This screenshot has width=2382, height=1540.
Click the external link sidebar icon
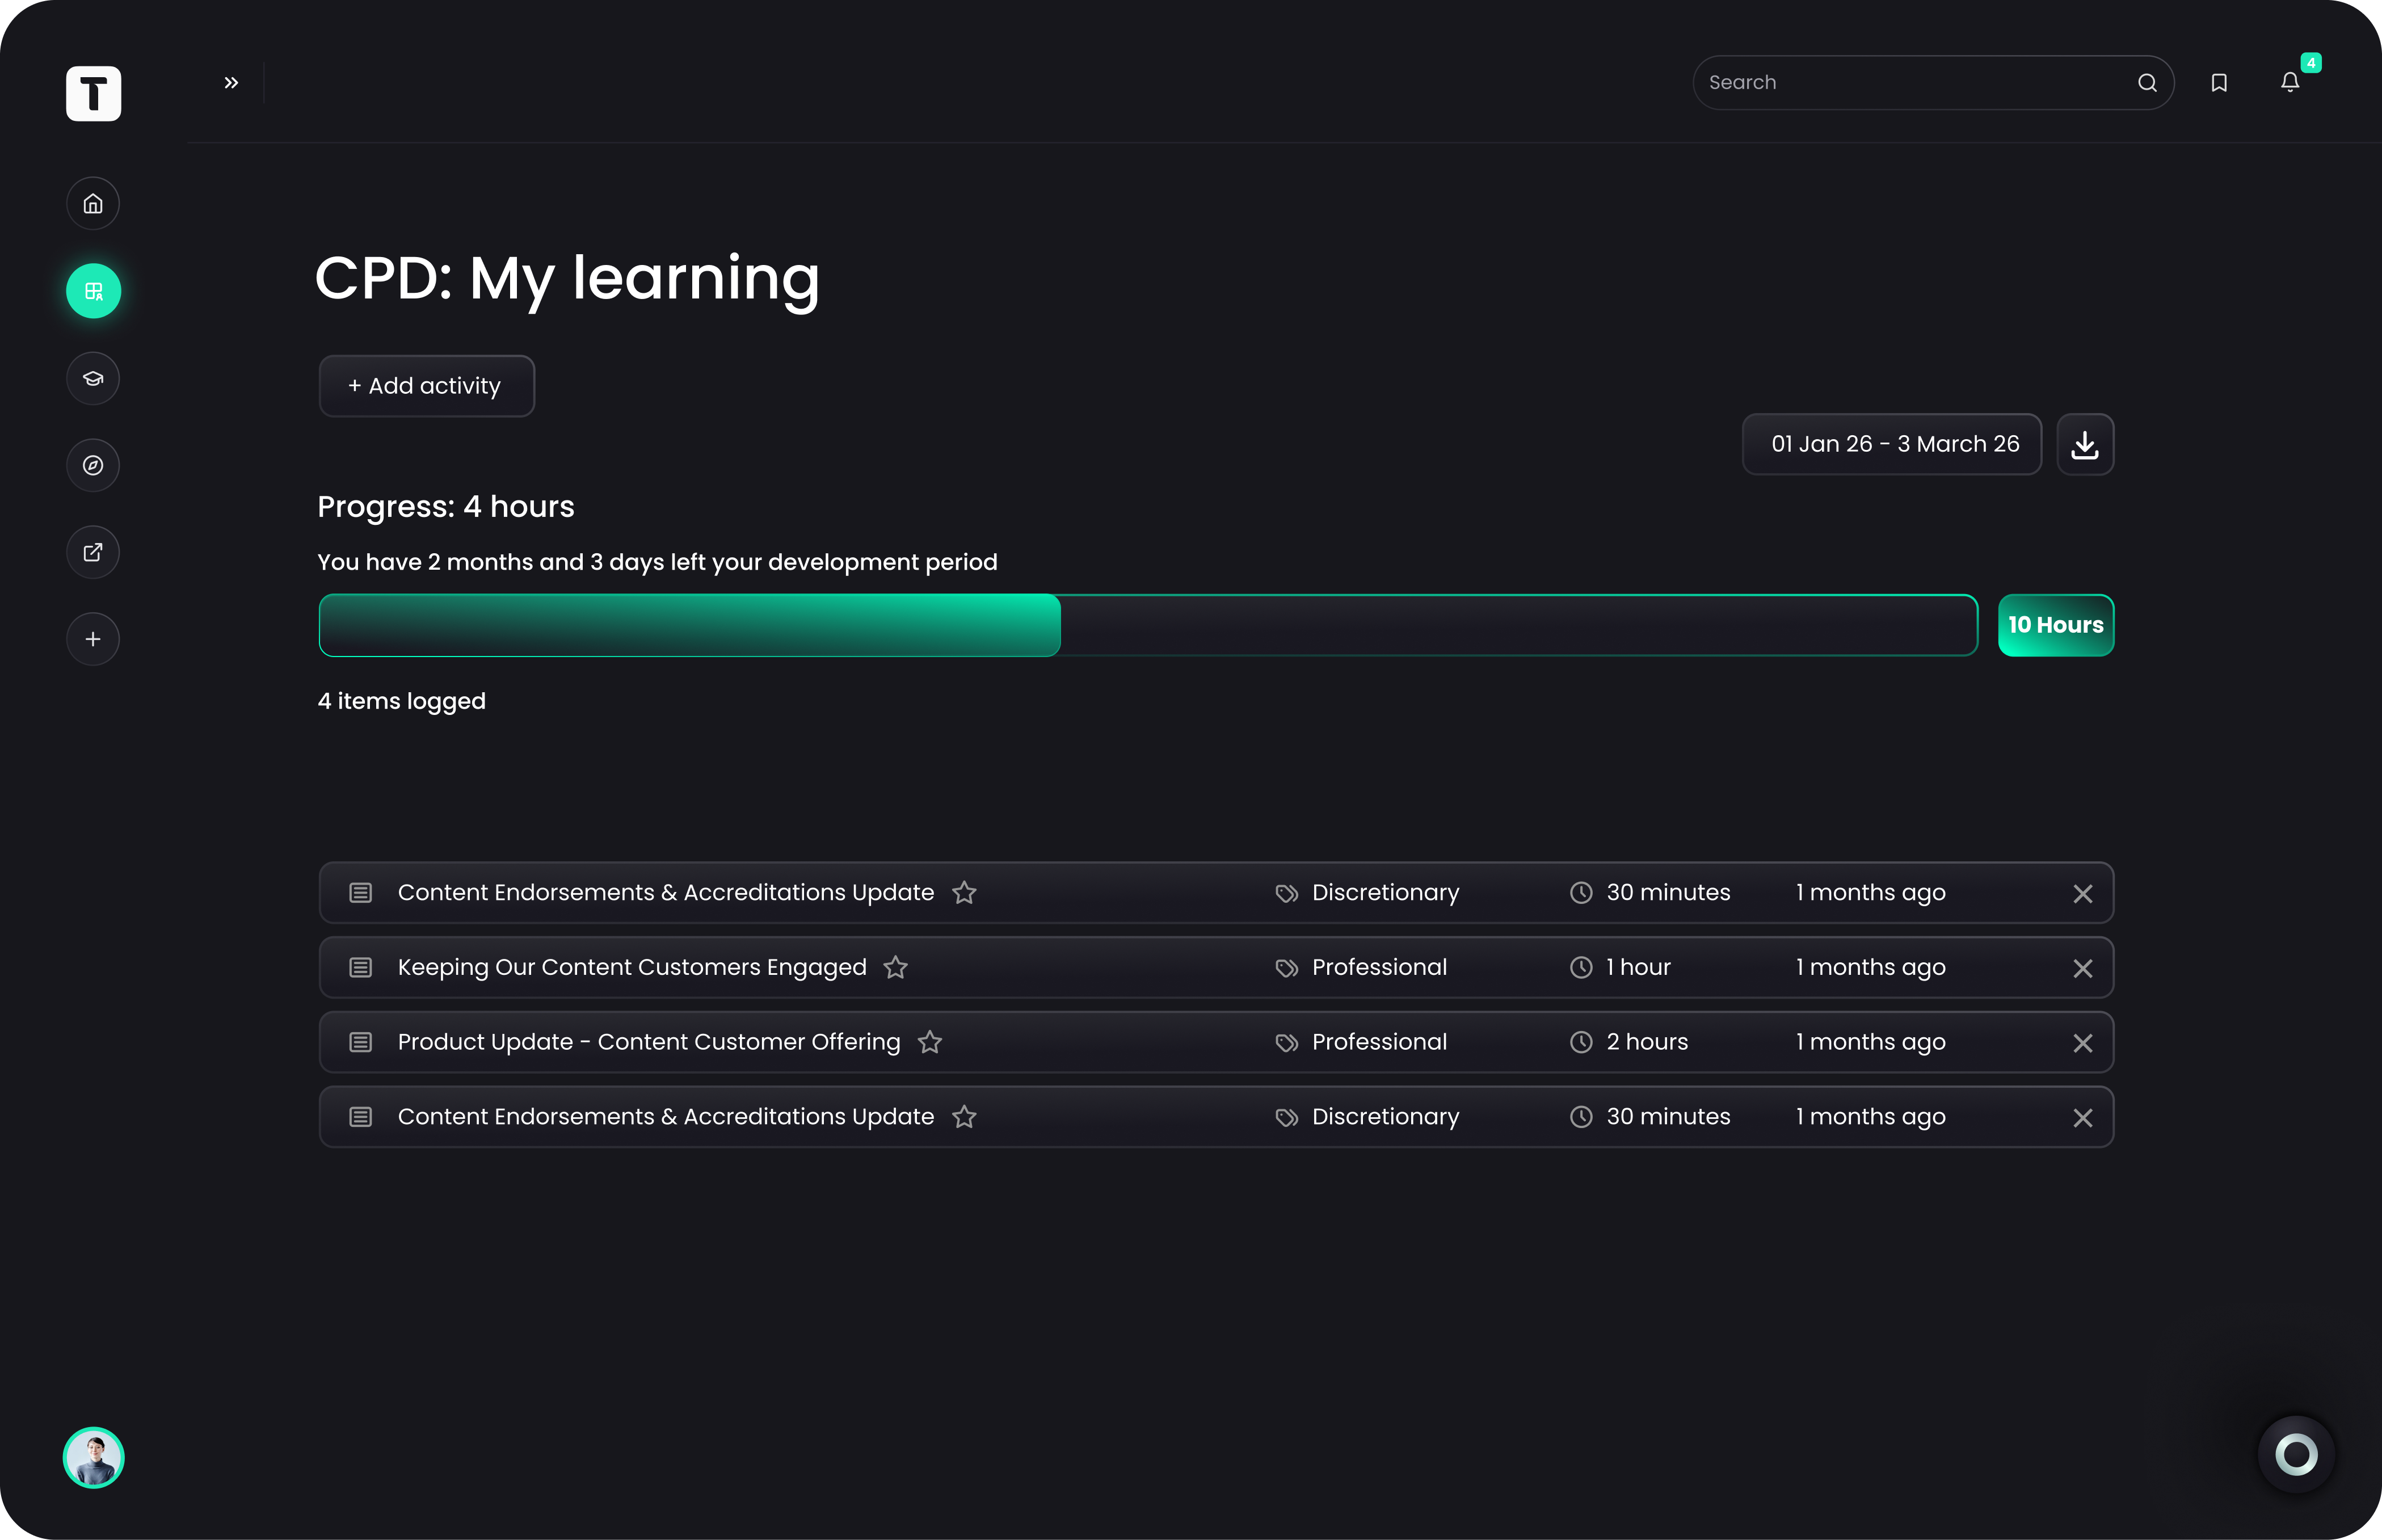tap(93, 552)
